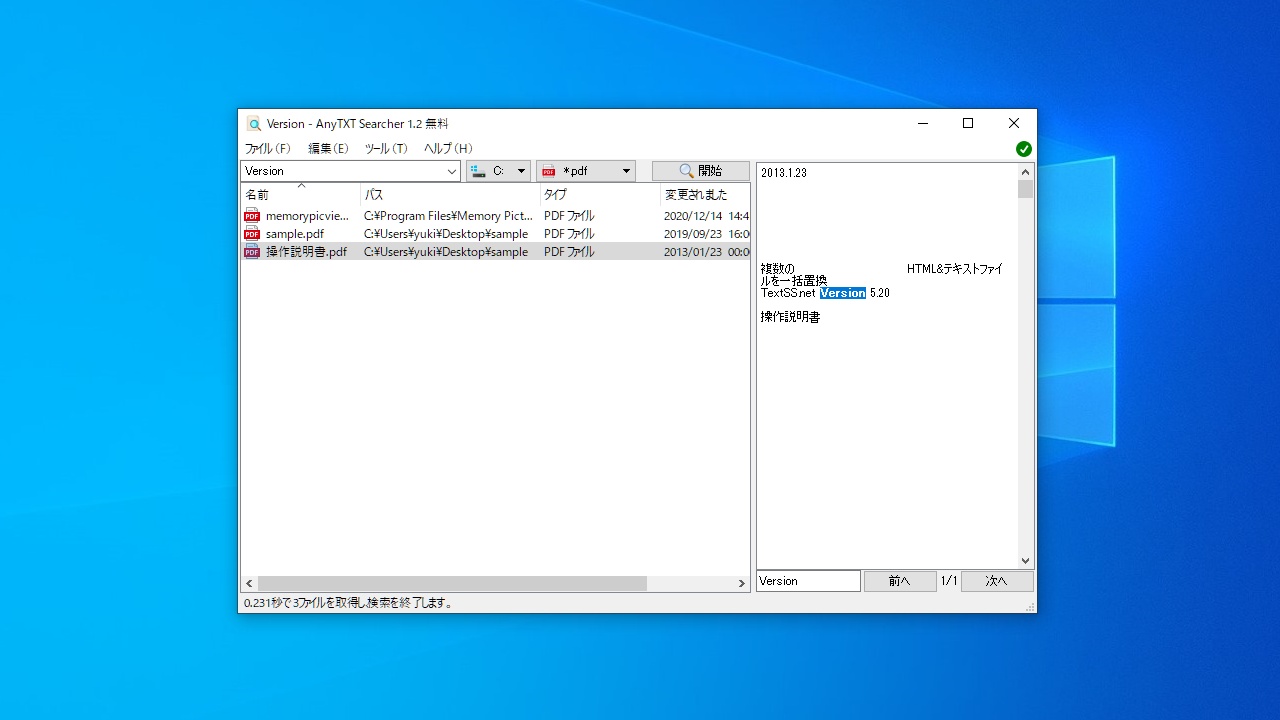Click the status bar search result message
Screen dimensions: 1280x720
click(x=349, y=603)
